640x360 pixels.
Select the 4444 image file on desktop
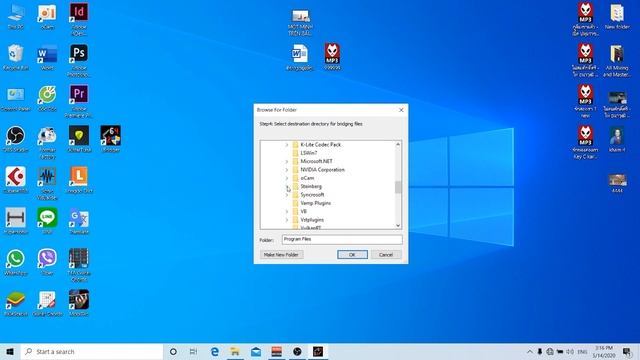pyautogui.click(x=617, y=182)
